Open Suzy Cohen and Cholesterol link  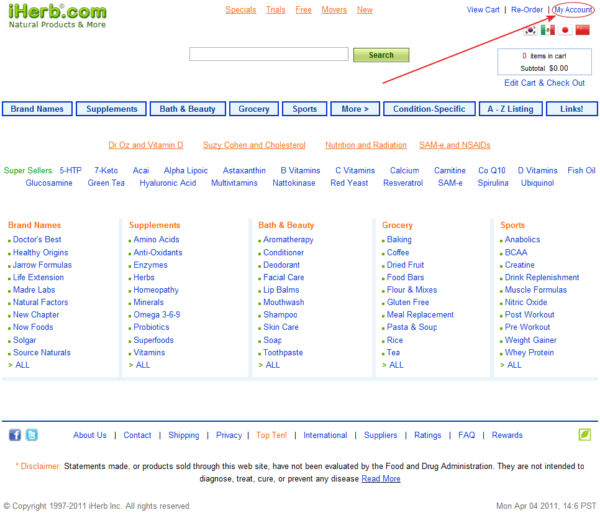coord(254,145)
